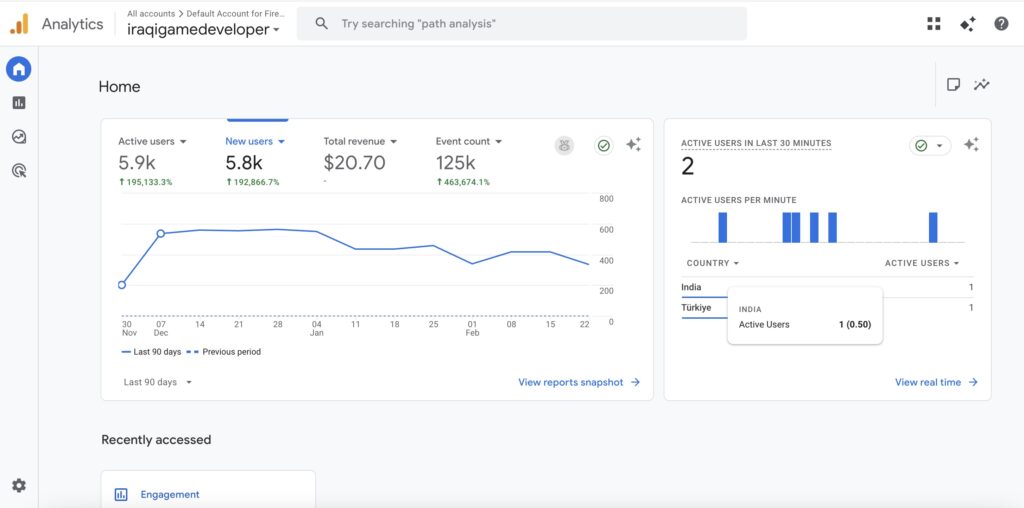Expand the realtime card checkmark dropdown

[x=930, y=146]
